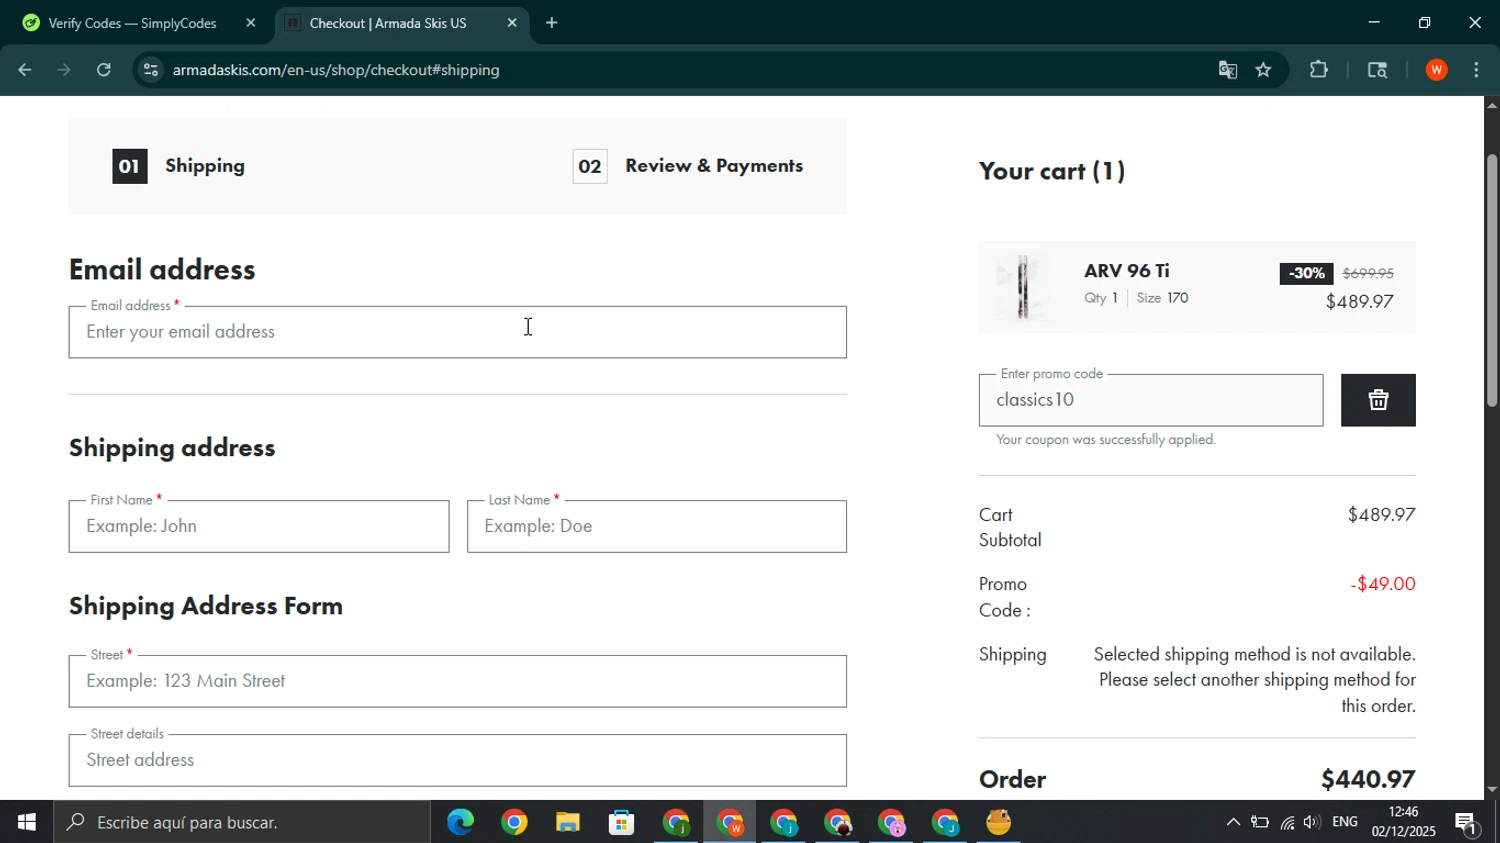This screenshot has height=843, width=1500.
Task: Click the ARV 96 Ti product name
Action: pos(1127,271)
